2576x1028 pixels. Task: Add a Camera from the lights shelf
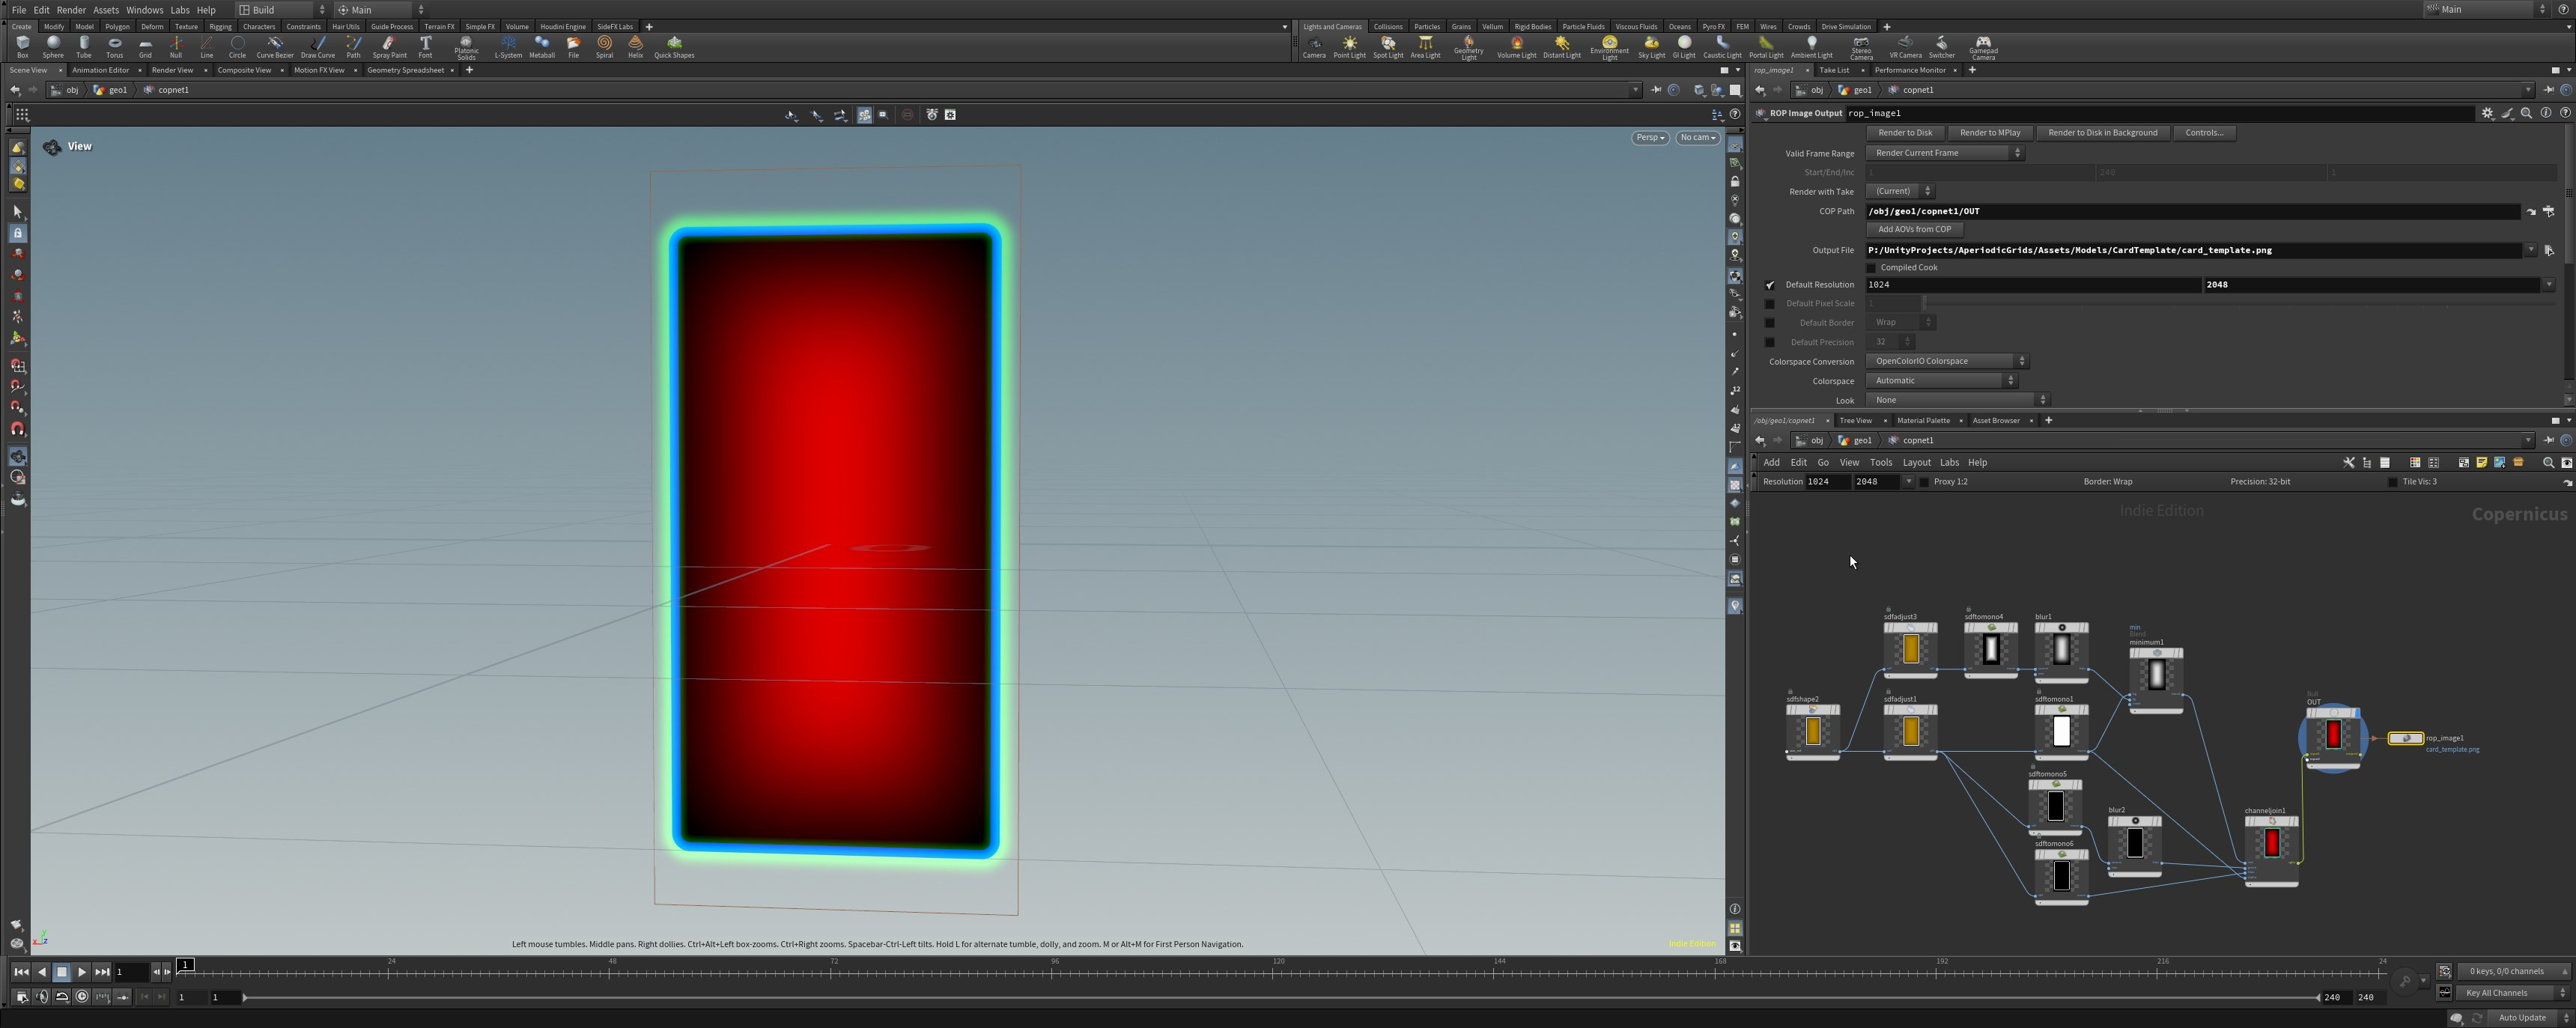1314,46
